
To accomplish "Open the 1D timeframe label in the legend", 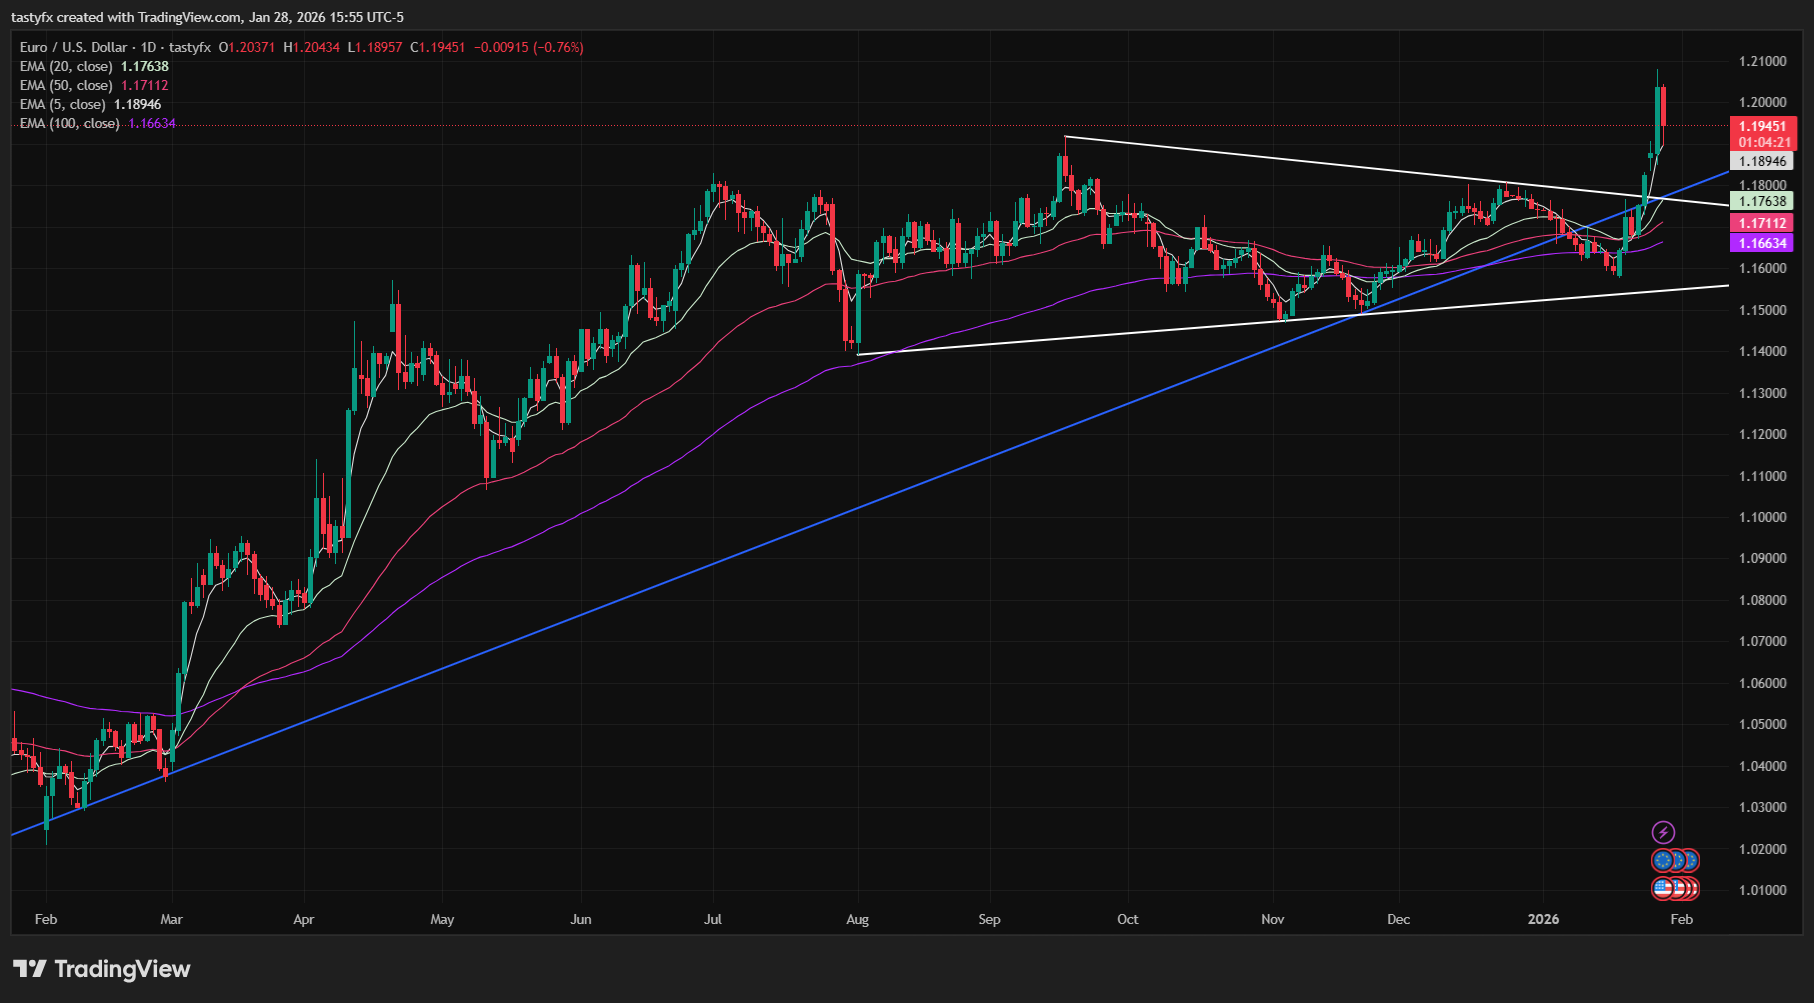I will point(148,46).
